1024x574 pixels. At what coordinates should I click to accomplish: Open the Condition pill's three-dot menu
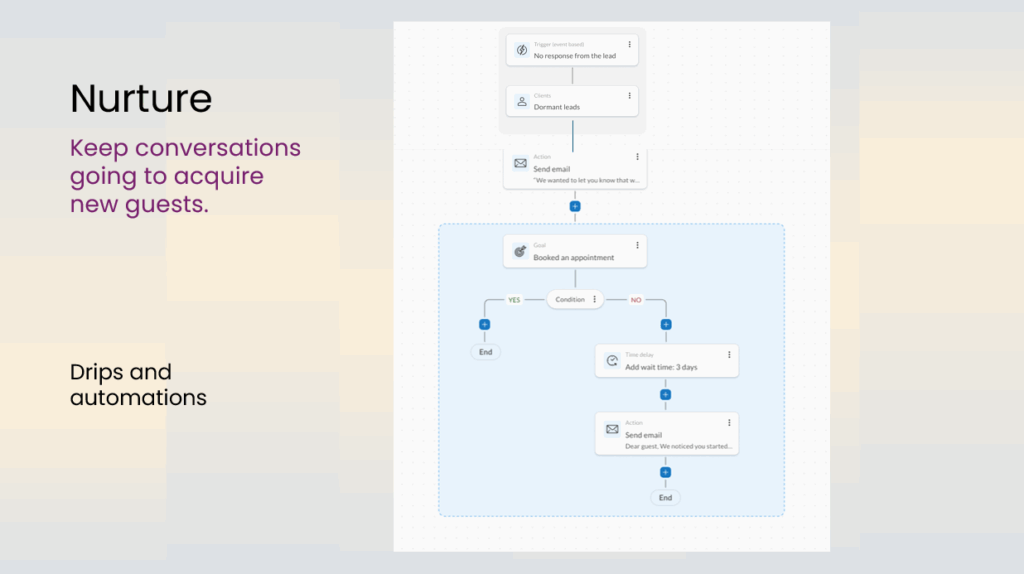coord(595,299)
